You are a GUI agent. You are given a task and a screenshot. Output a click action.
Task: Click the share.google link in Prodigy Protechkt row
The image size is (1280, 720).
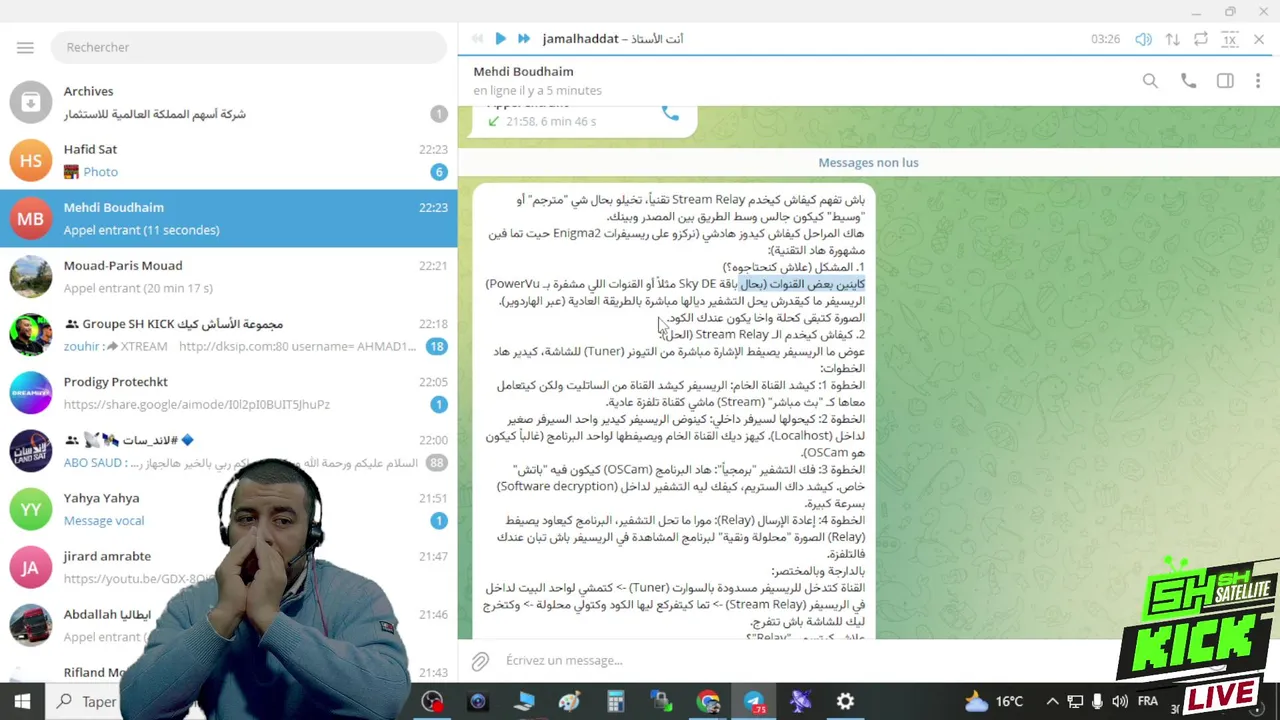coord(197,404)
